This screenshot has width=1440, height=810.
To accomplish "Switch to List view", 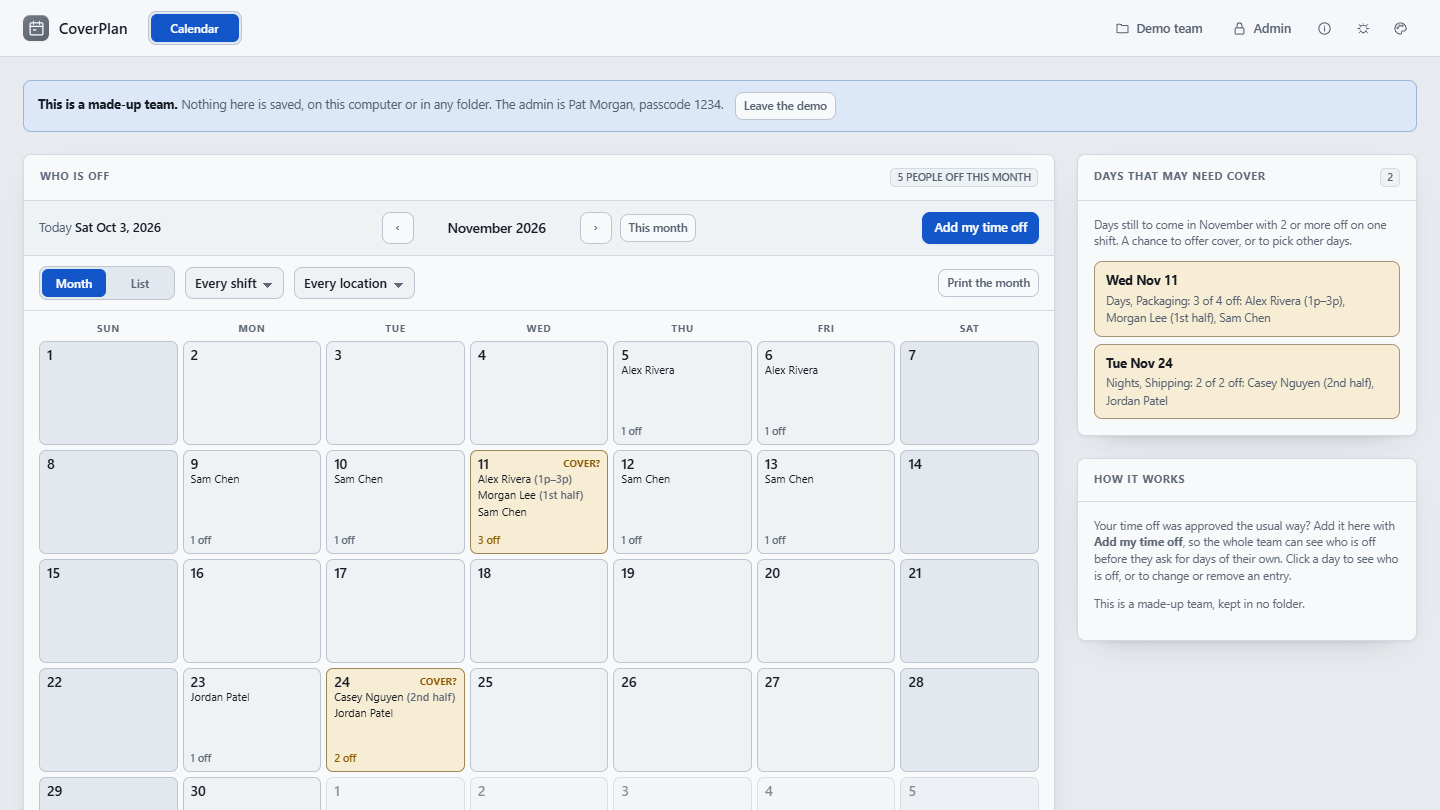I will pos(140,283).
